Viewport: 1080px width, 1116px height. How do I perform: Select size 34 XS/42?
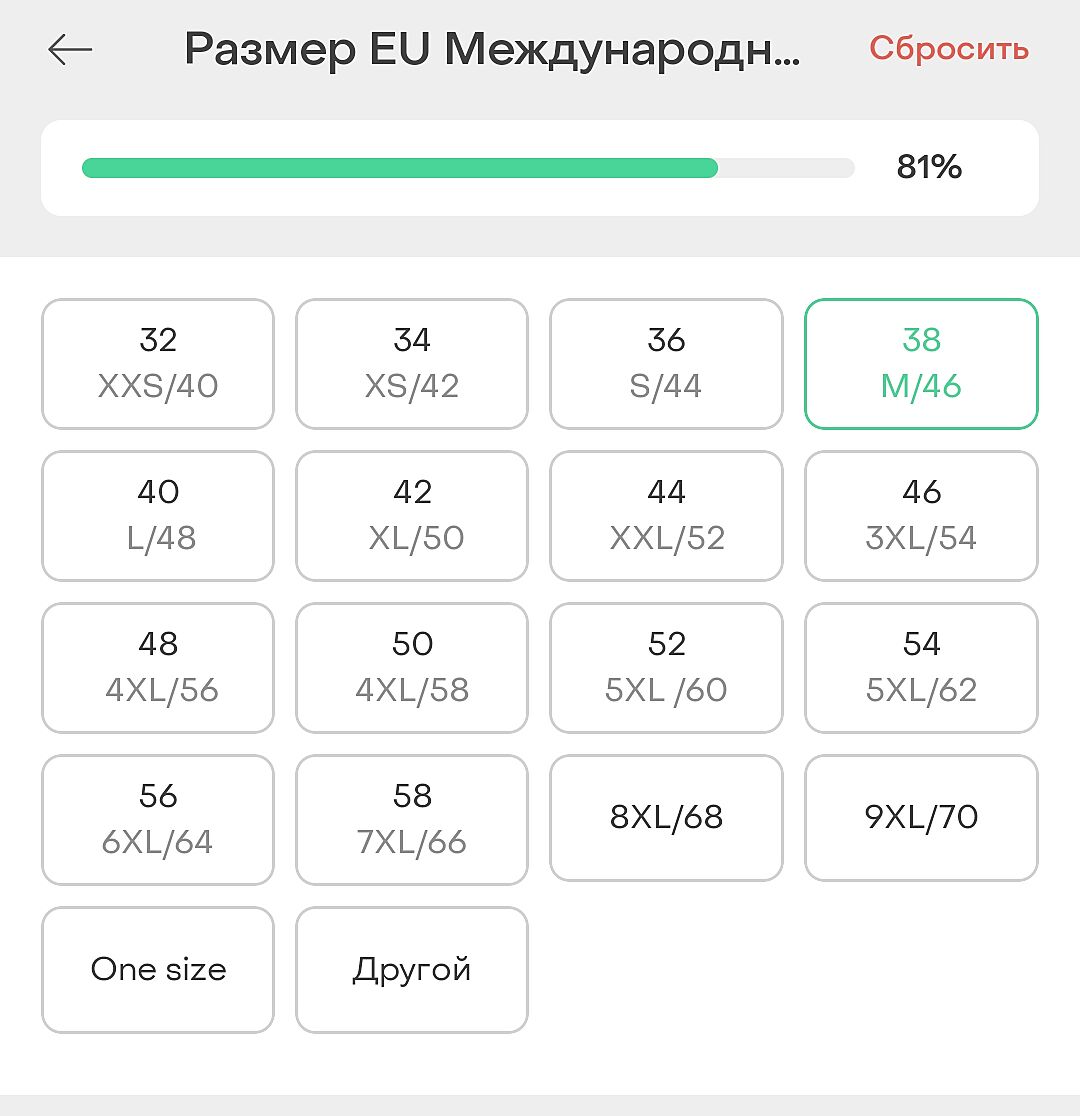(412, 364)
